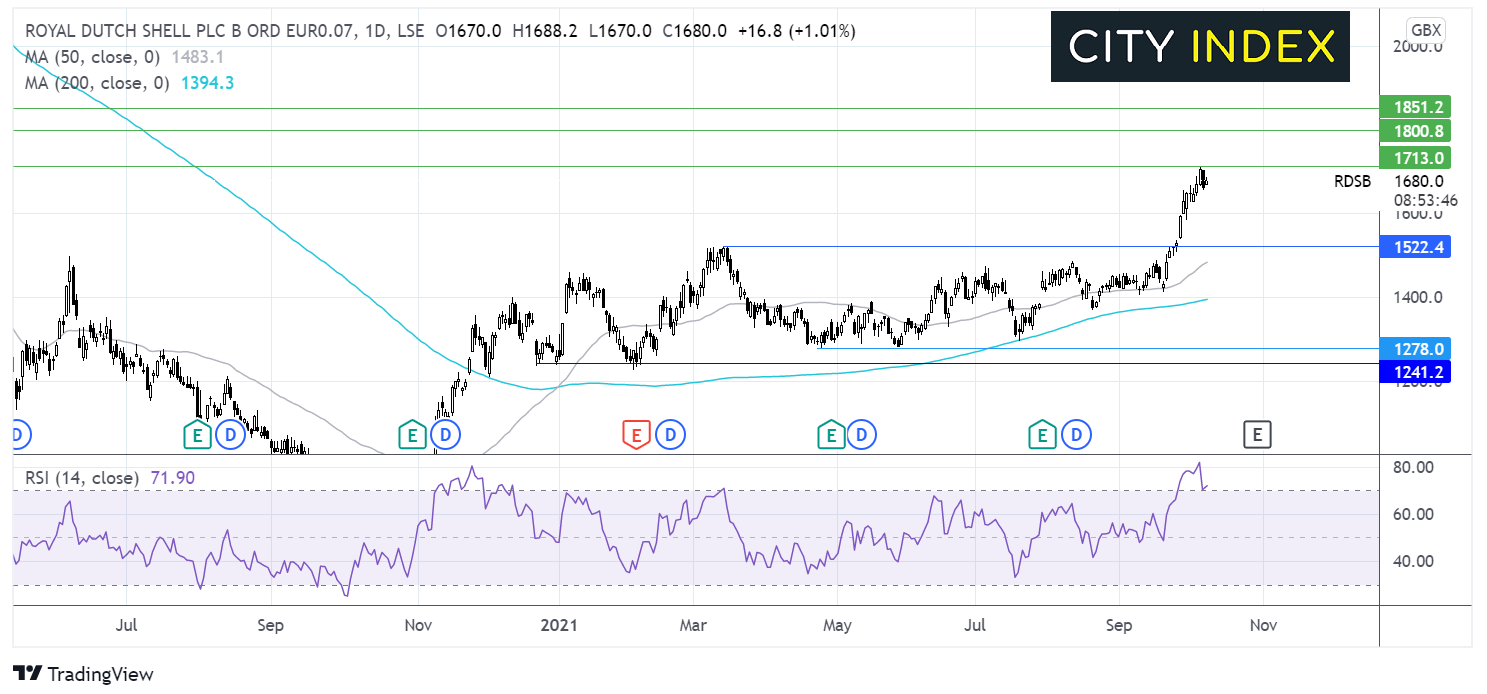The height and width of the screenshot is (694, 1487).
Task: Select the MA 200 close indicator label
Action: [x=94, y=83]
